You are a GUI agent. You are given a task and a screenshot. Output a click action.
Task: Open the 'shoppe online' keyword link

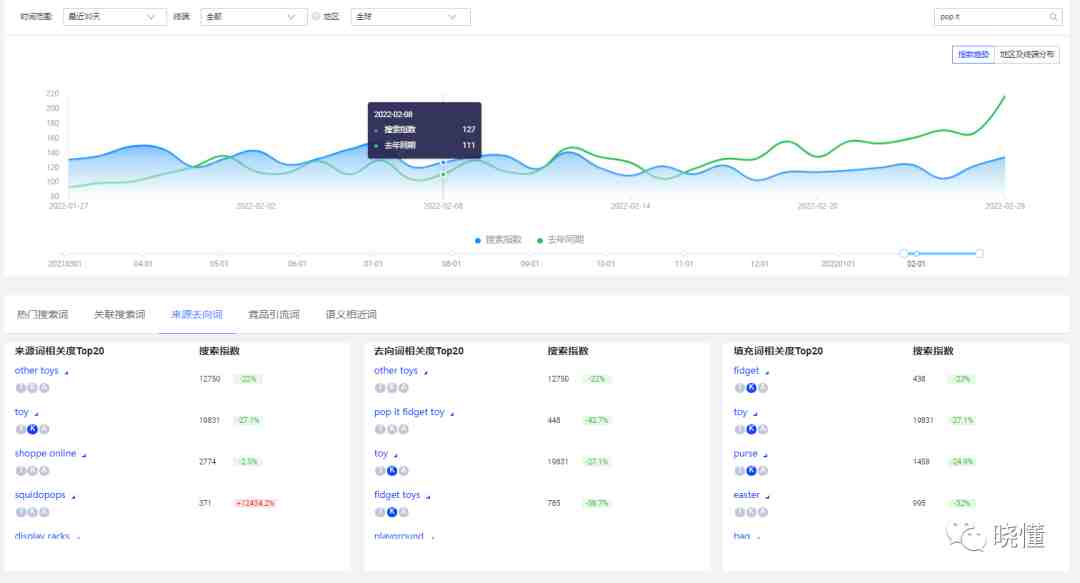[x=45, y=453]
